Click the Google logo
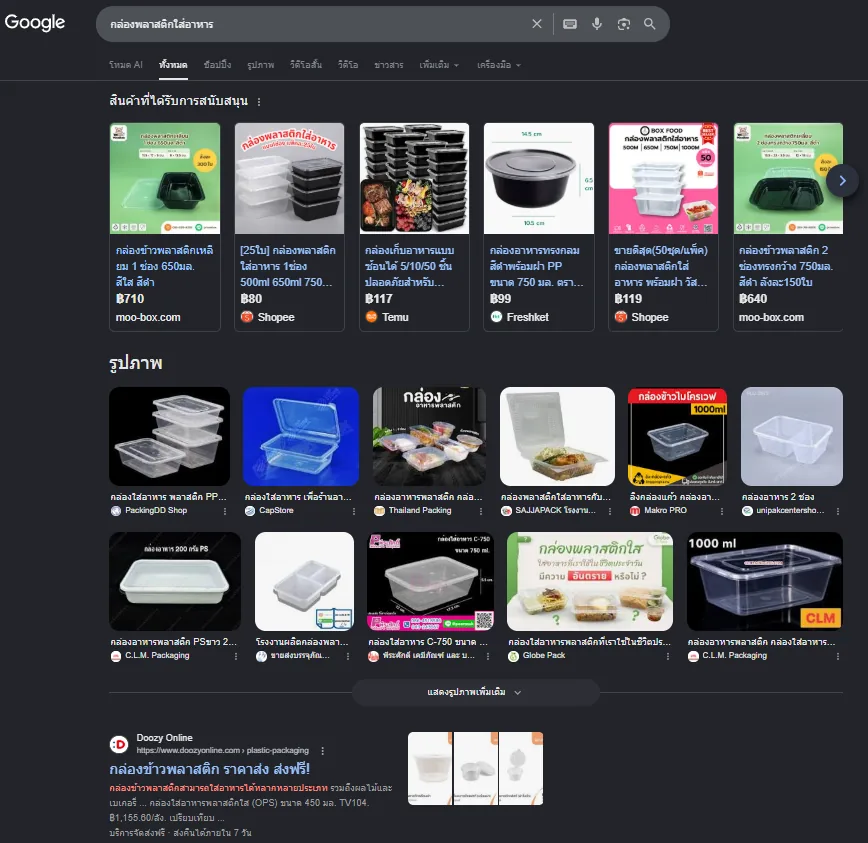Viewport: 868px width, 843px height. (35, 23)
